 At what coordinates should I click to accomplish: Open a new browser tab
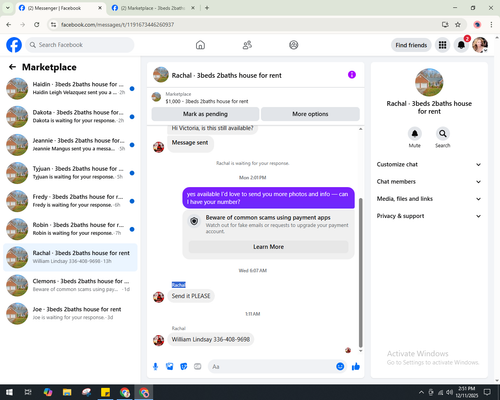(x=207, y=8)
